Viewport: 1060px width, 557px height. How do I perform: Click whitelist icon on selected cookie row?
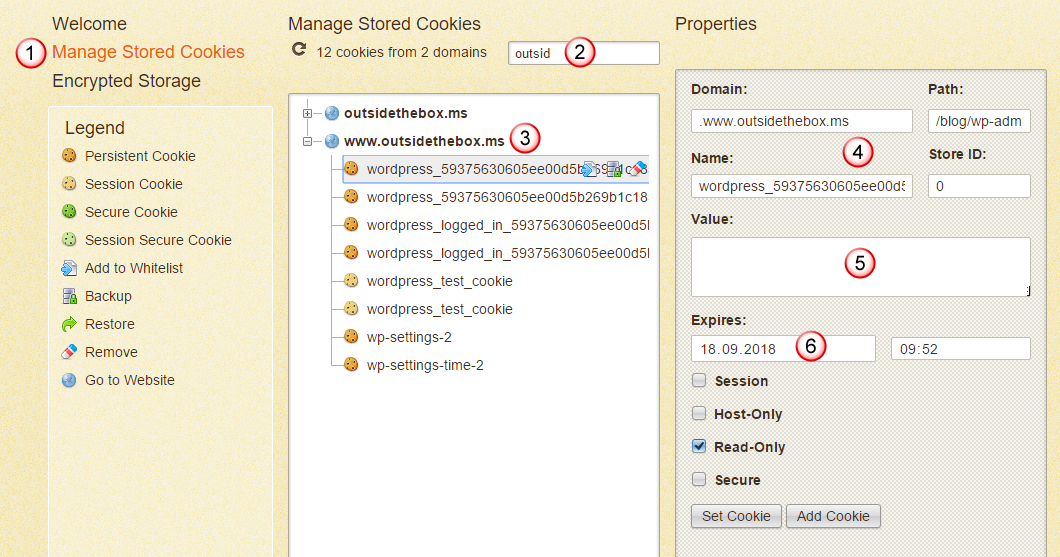pyautogui.click(x=589, y=169)
